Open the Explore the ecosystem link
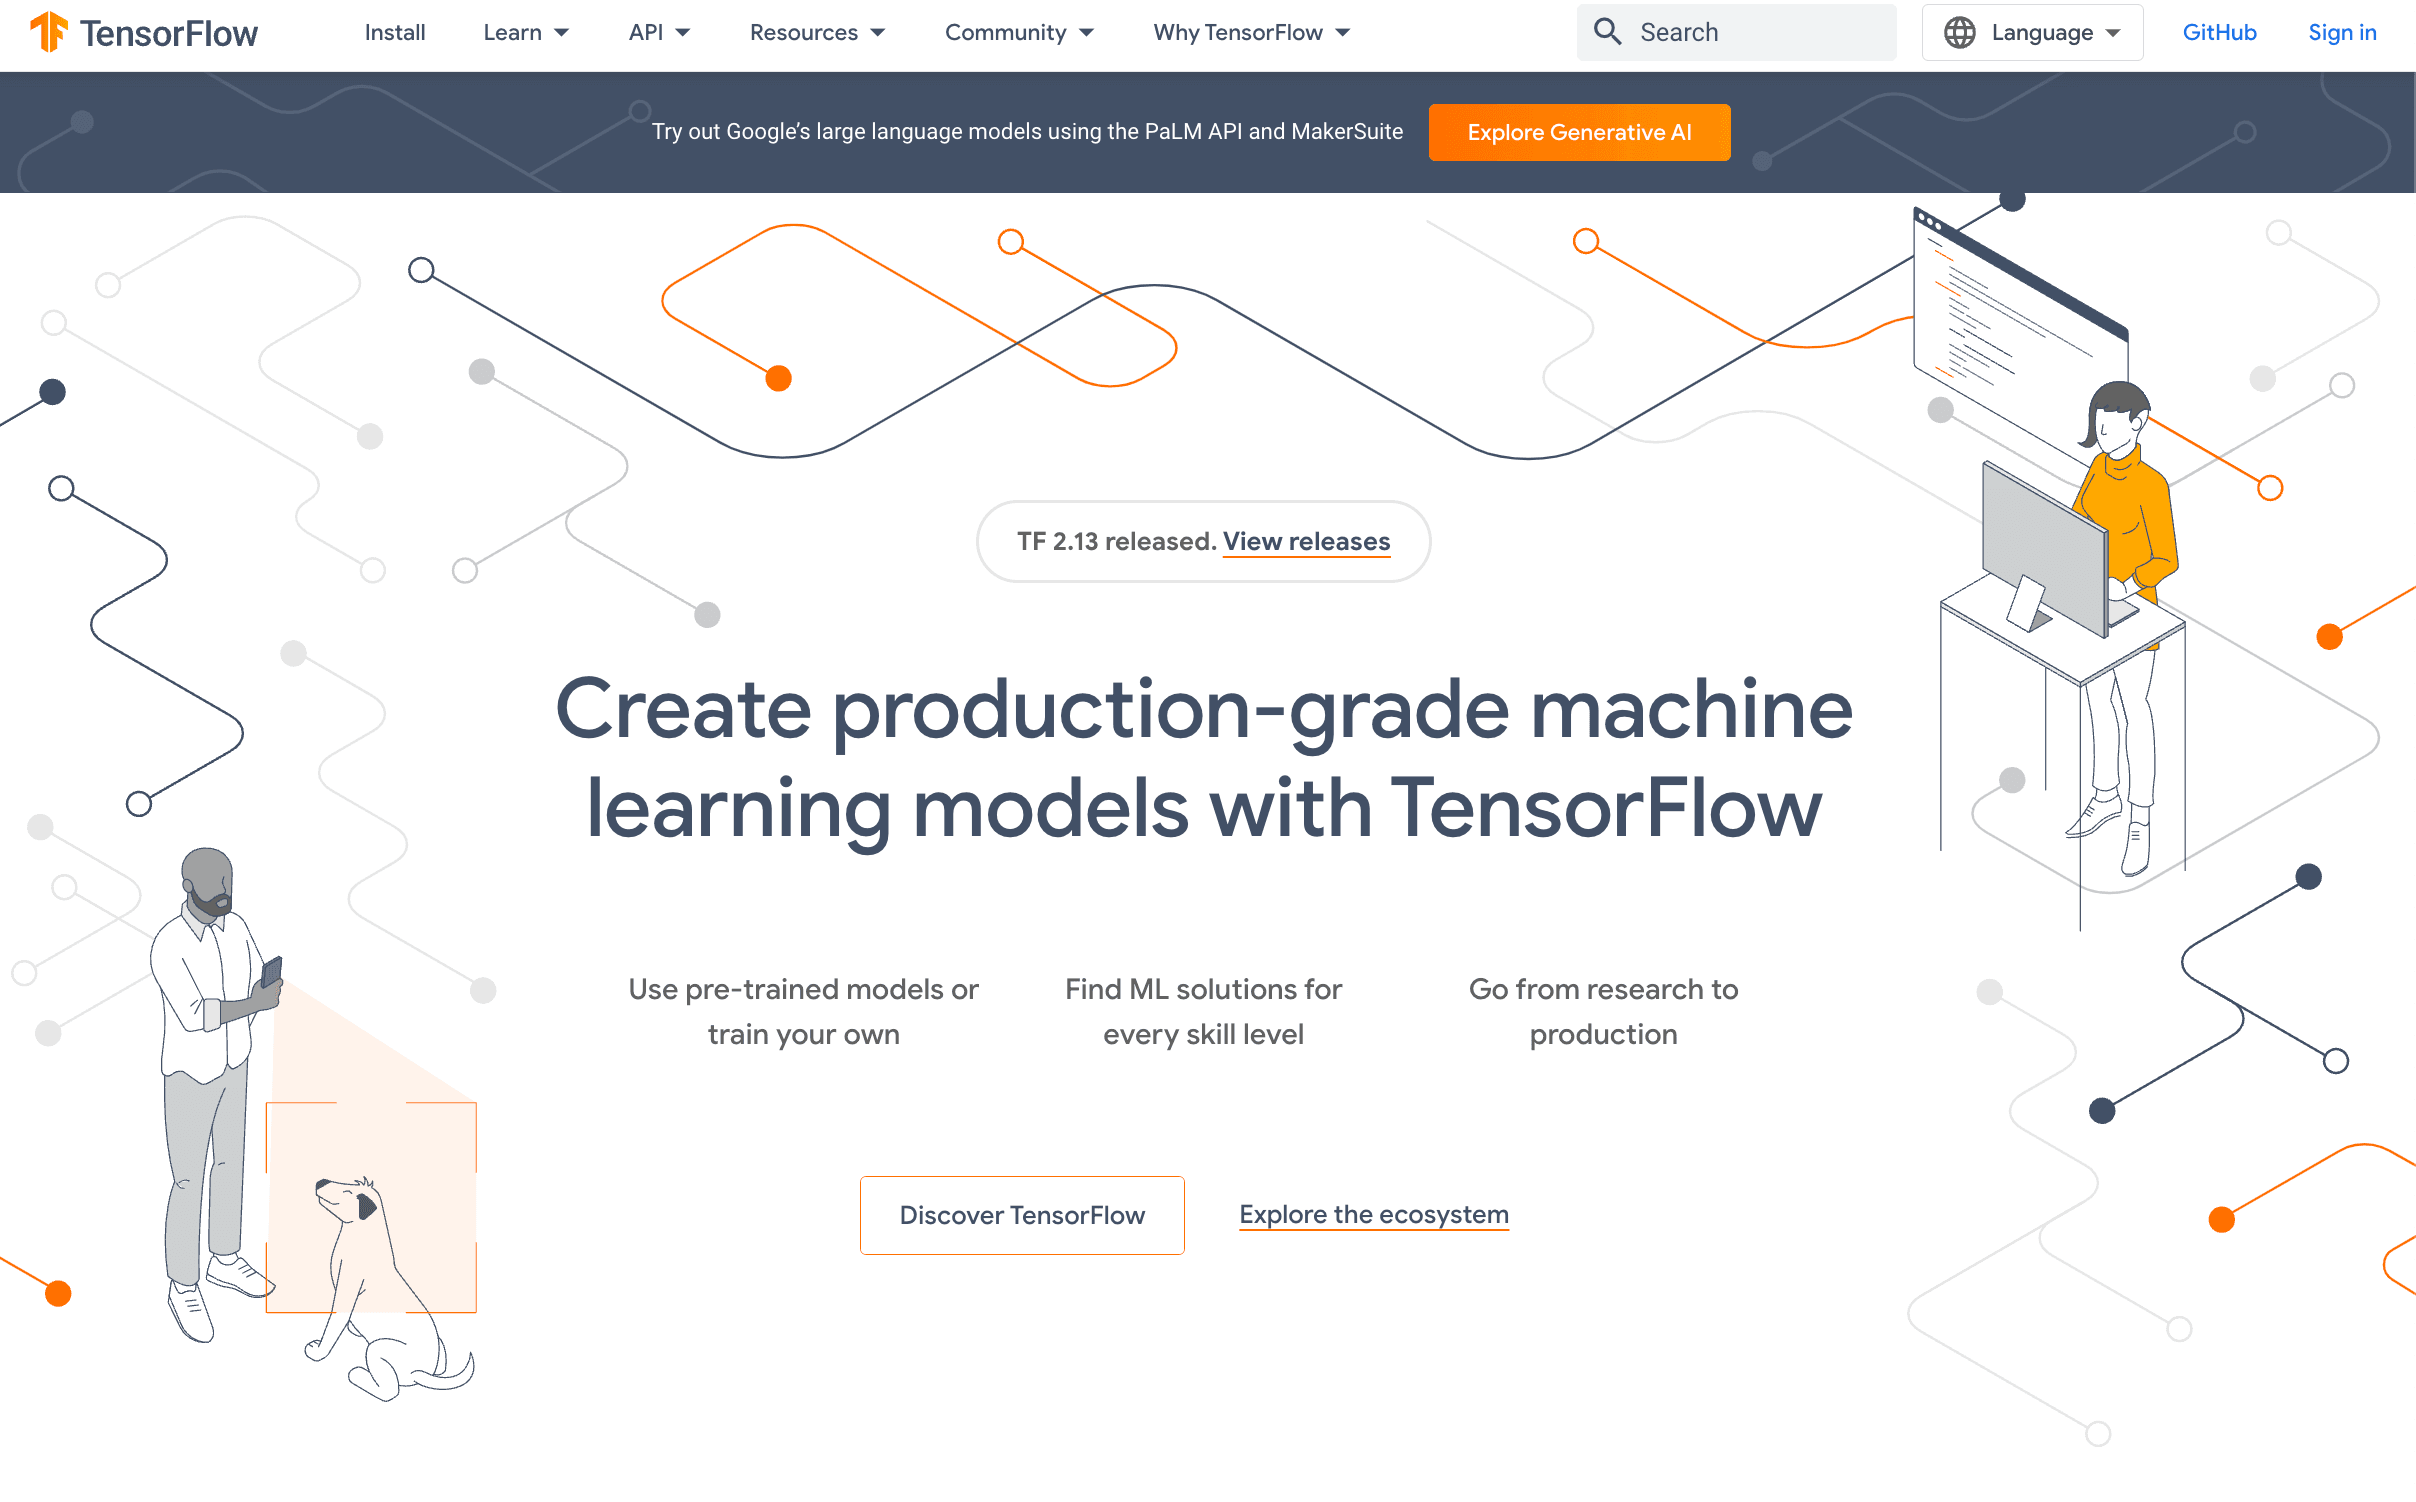Screen dimensions: 2416x1502 [1374, 1214]
